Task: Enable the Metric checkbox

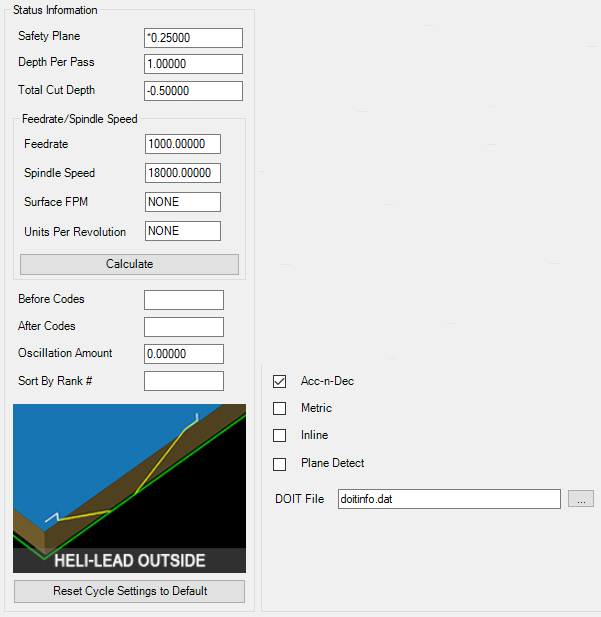Action: [x=279, y=408]
